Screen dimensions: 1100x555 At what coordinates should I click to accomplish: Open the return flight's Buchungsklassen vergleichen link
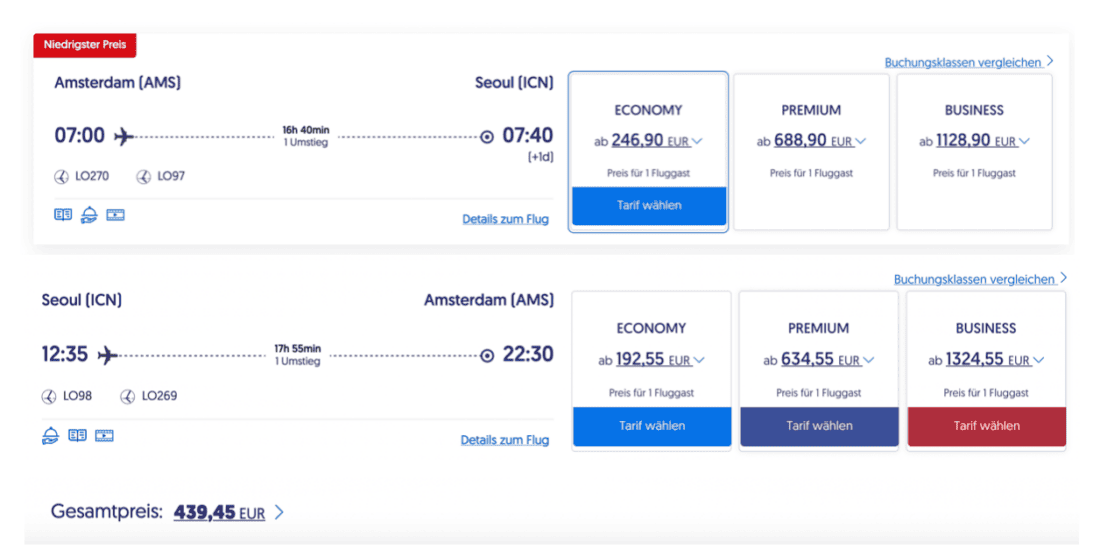click(x=974, y=279)
